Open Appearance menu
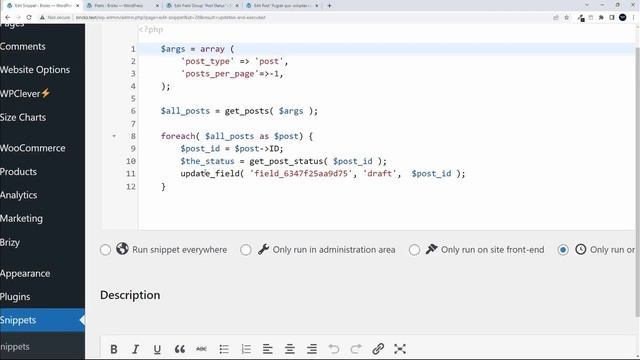 [x=25, y=273]
